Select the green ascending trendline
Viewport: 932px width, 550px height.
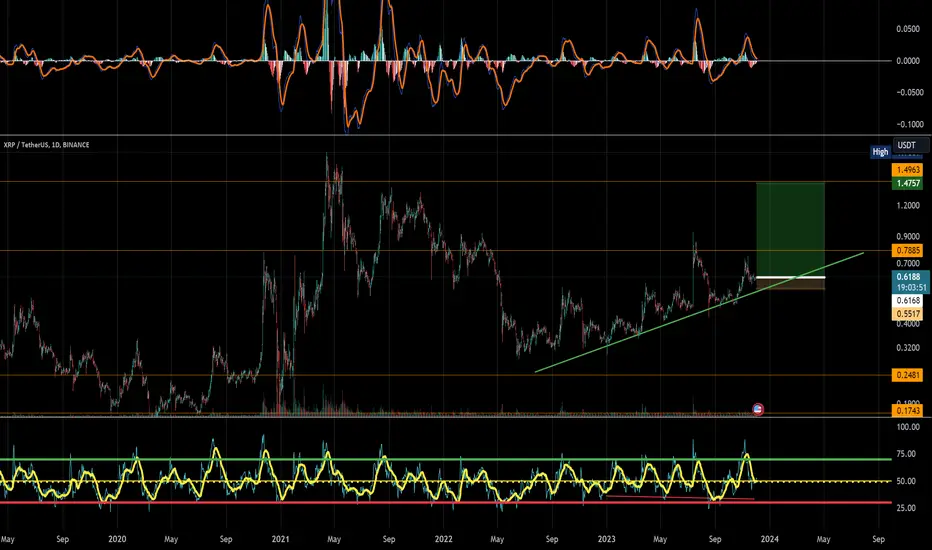(699, 313)
